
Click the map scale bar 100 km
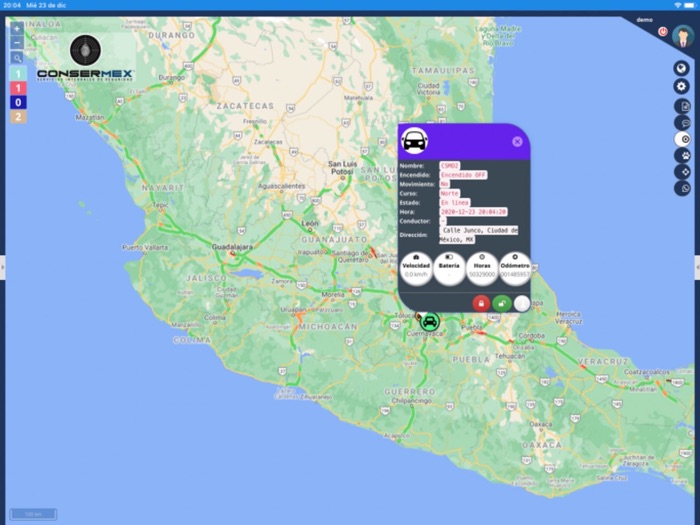coord(33,514)
